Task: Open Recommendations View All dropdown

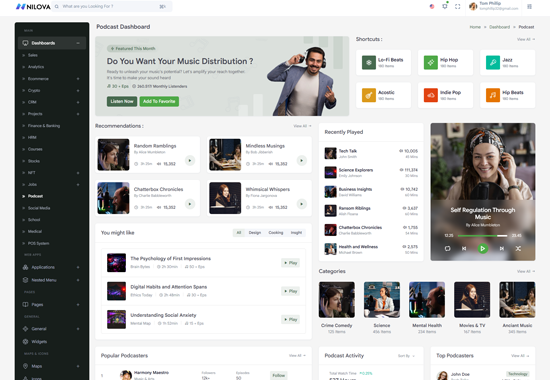Action: pyautogui.click(x=302, y=126)
